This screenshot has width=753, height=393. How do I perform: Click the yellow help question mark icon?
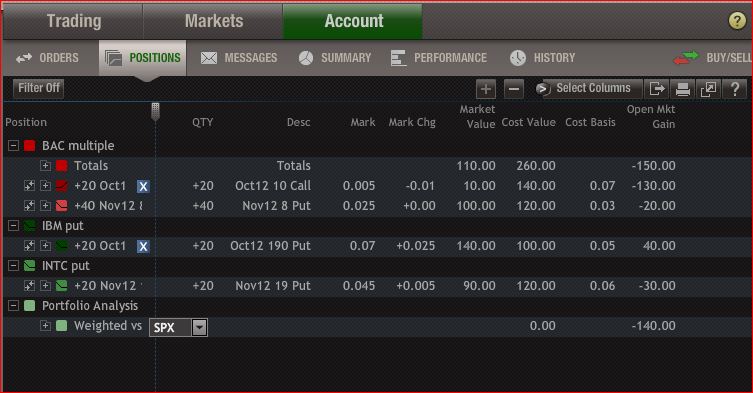point(737,21)
